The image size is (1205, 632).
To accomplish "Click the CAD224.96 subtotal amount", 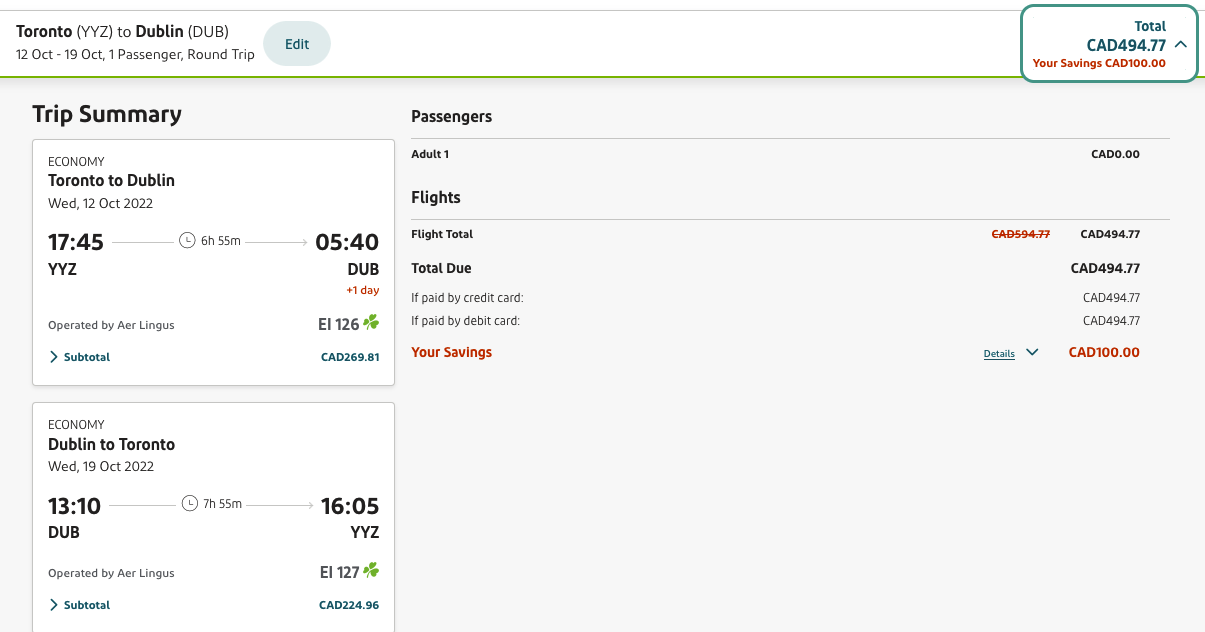I will click(x=349, y=605).
